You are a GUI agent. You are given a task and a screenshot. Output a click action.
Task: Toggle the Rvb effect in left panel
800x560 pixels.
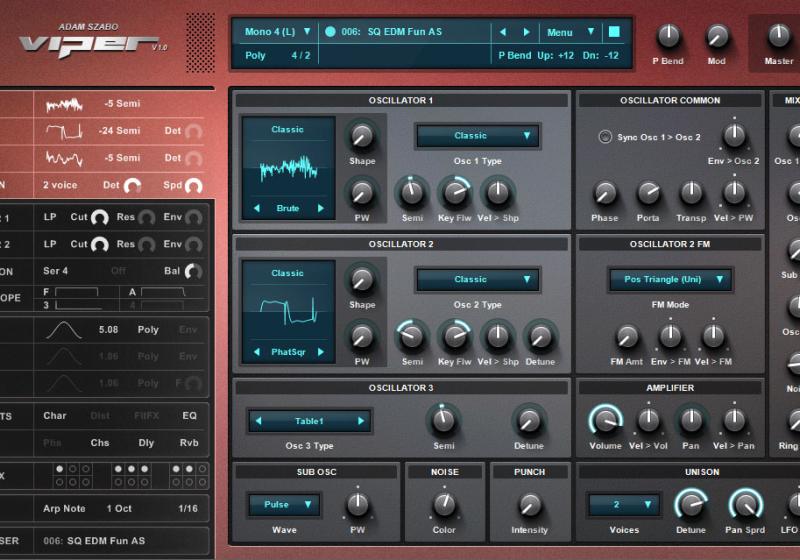click(189, 442)
